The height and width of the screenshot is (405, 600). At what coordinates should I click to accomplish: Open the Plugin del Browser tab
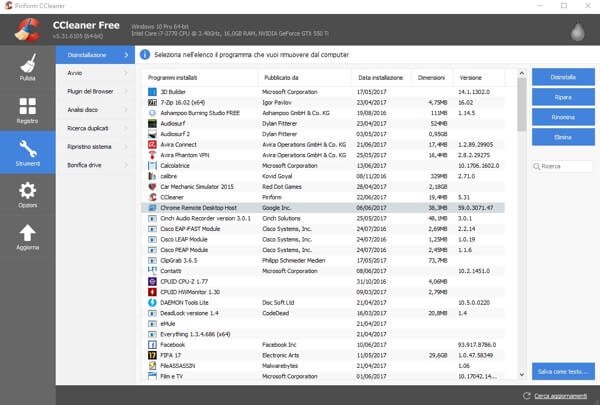(95, 91)
